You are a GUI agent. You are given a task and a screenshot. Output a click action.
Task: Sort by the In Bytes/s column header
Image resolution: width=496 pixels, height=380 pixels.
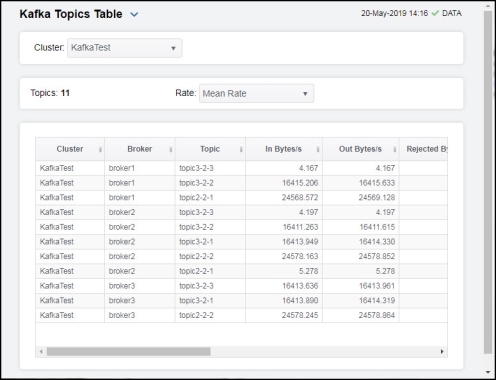[283, 149]
